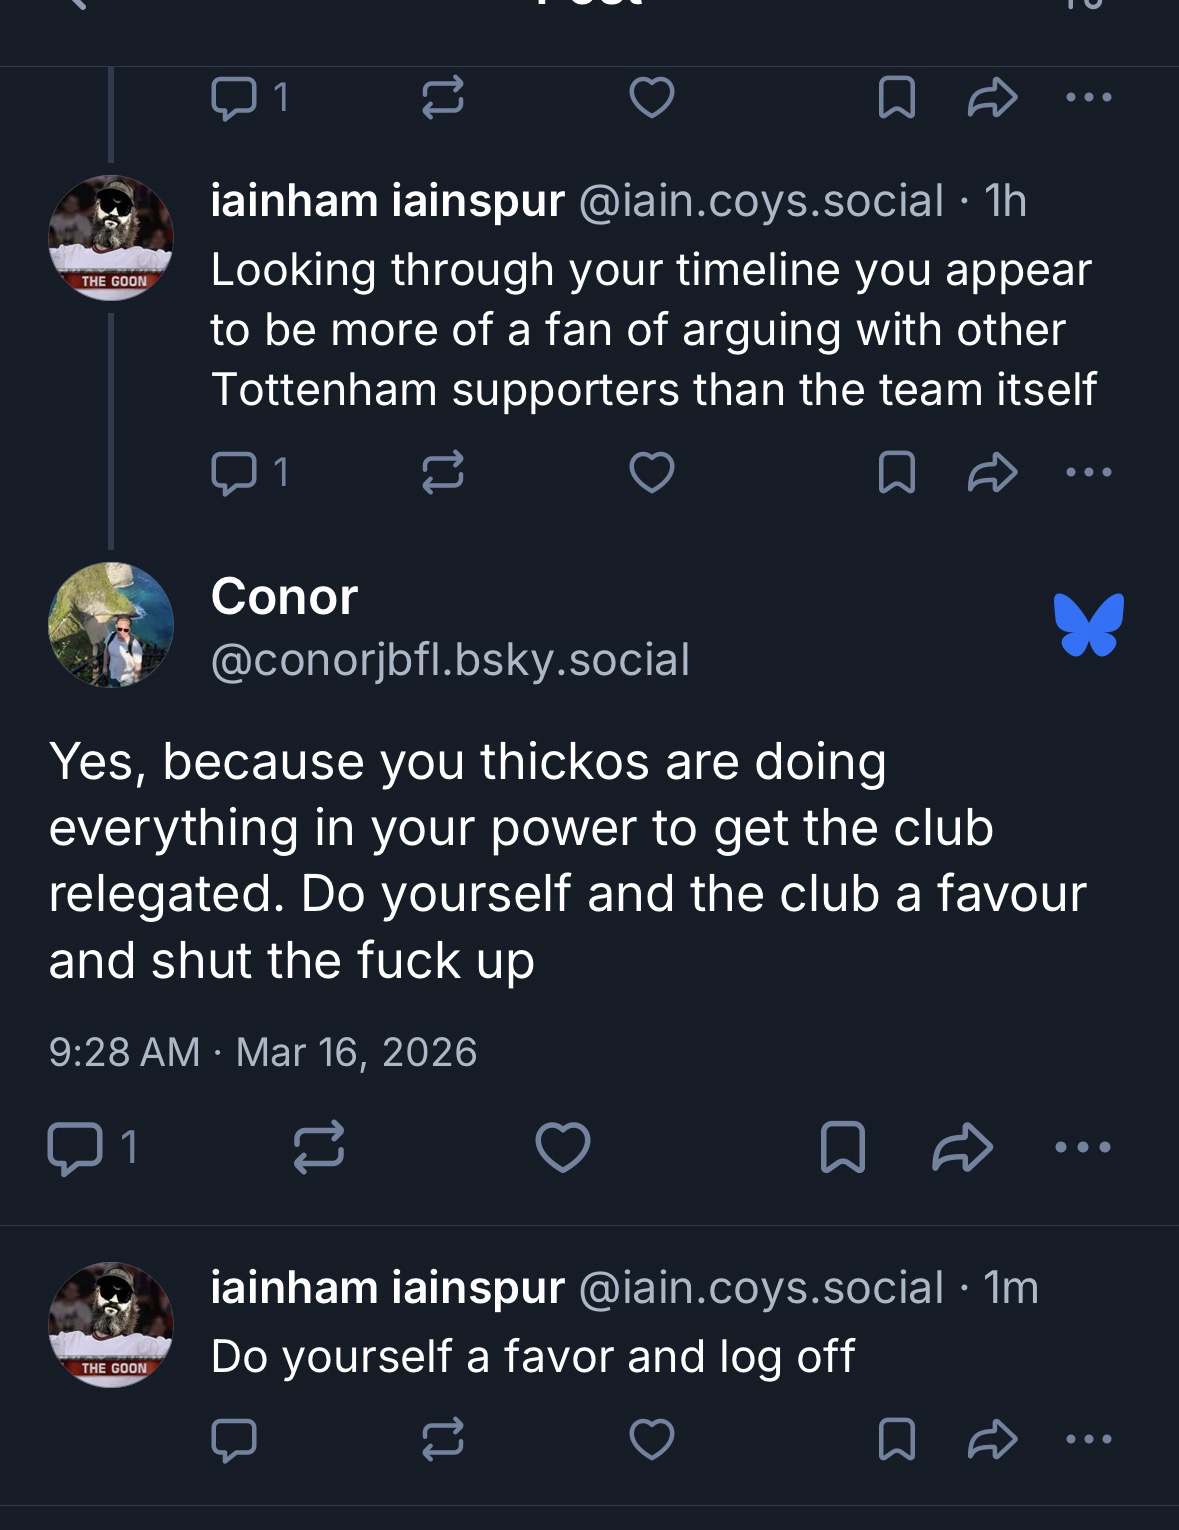The image size is (1179, 1530).
Task: Like the 'Do yourself a favor and log off' reply
Action: click(652, 1440)
